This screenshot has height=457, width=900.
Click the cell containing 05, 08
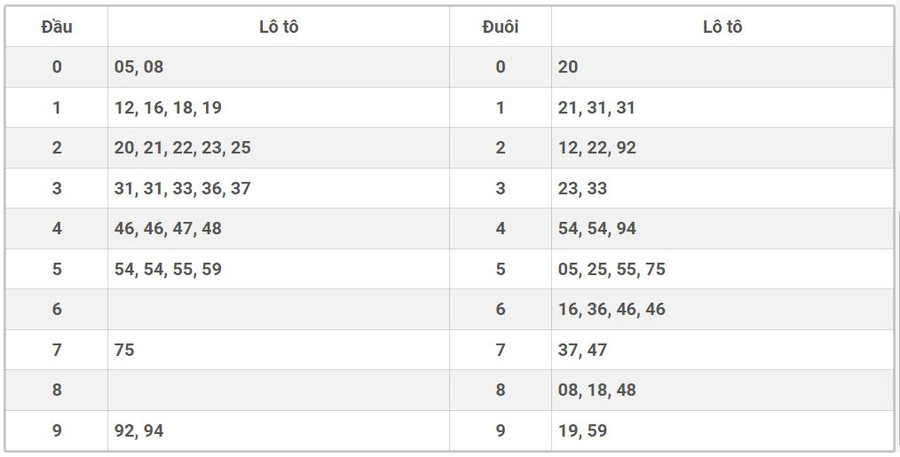tap(139, 67)
